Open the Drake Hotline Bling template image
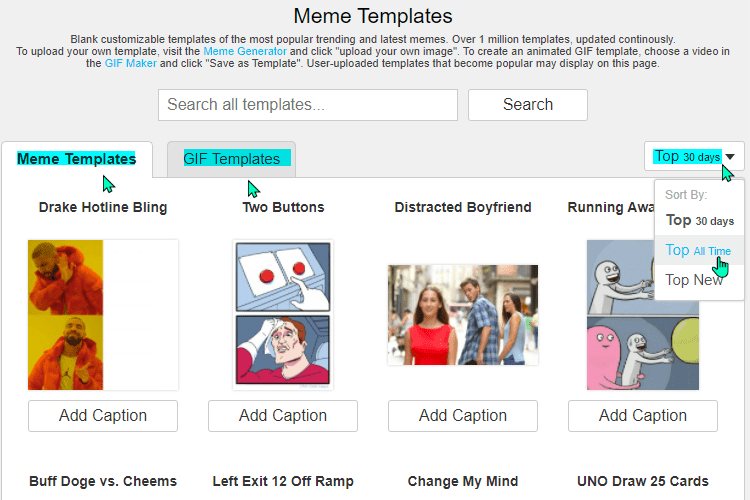This screenshot has width=750, height=500. pyautogui.click(x=103, y=315)
